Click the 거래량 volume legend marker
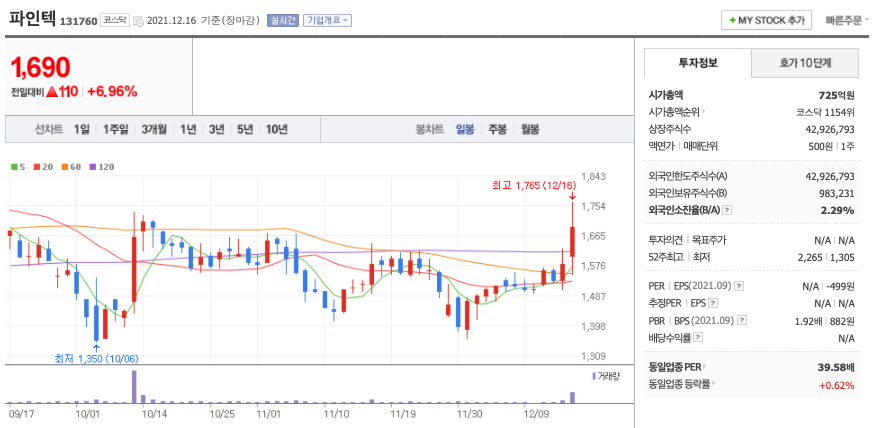874x428 pixels. [594, 376]
